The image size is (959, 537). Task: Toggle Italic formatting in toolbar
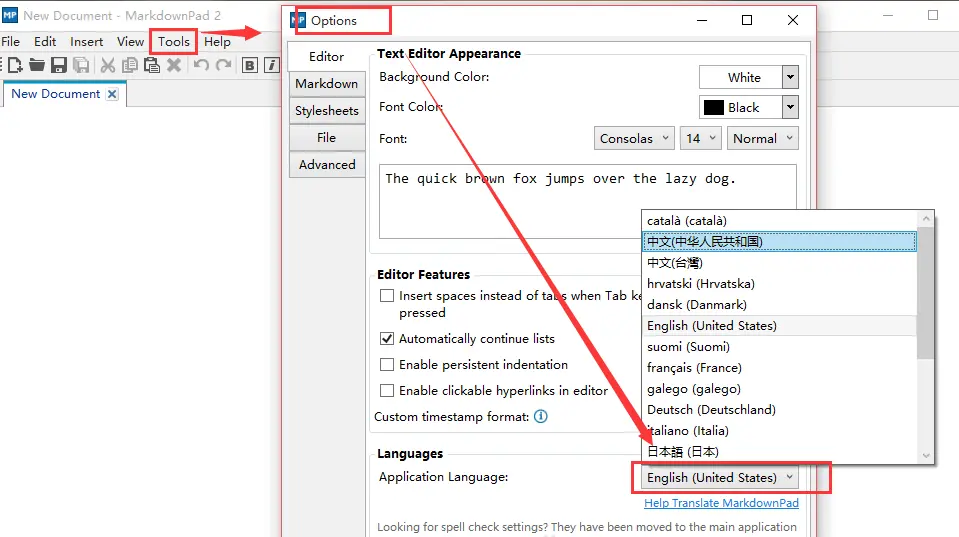pos(272,65)
